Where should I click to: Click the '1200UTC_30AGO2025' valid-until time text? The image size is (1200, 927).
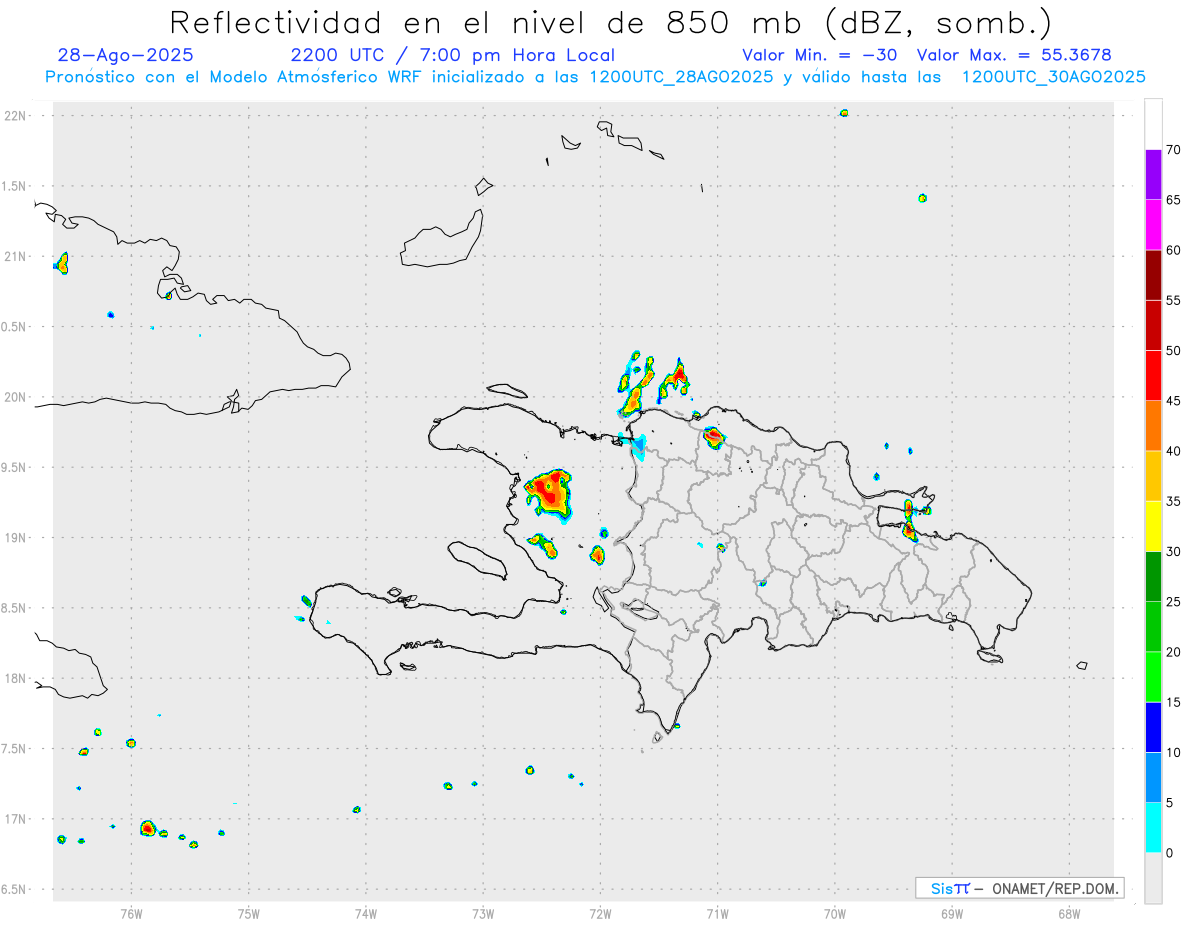click(1053, 77)
